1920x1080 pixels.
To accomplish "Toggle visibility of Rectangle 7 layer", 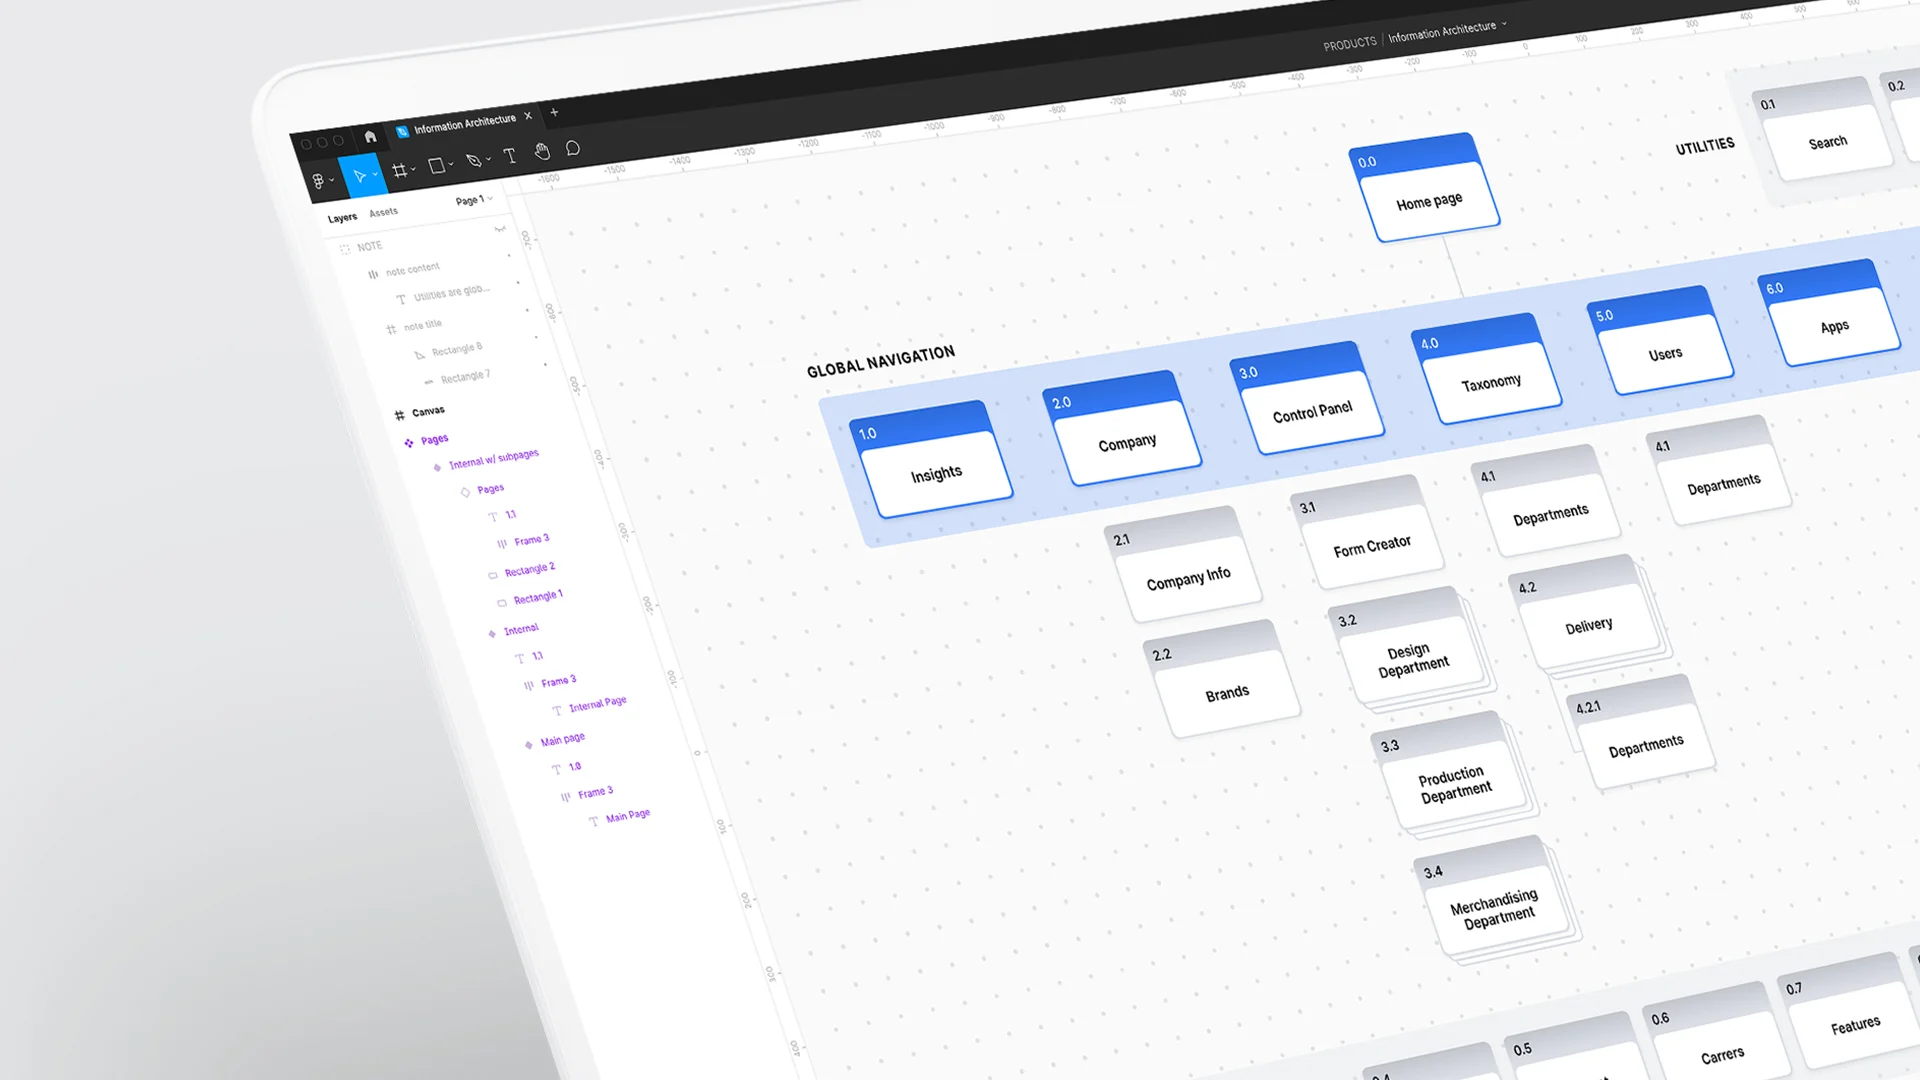I will tap(510, 376).
